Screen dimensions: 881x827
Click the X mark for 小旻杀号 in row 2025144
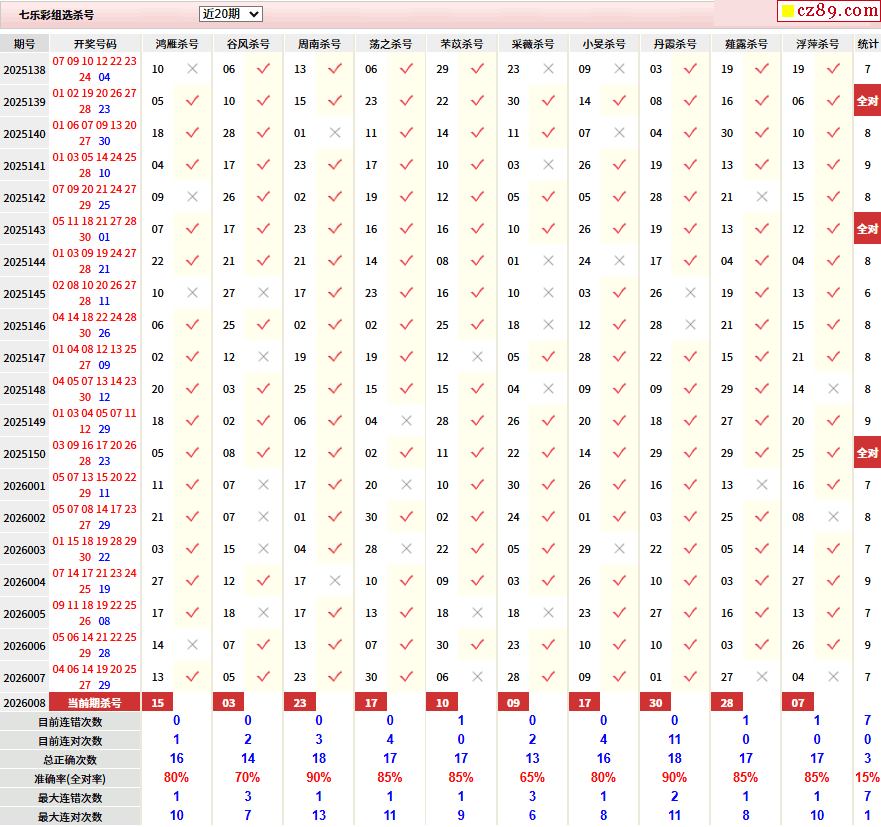tap(619, 261)
